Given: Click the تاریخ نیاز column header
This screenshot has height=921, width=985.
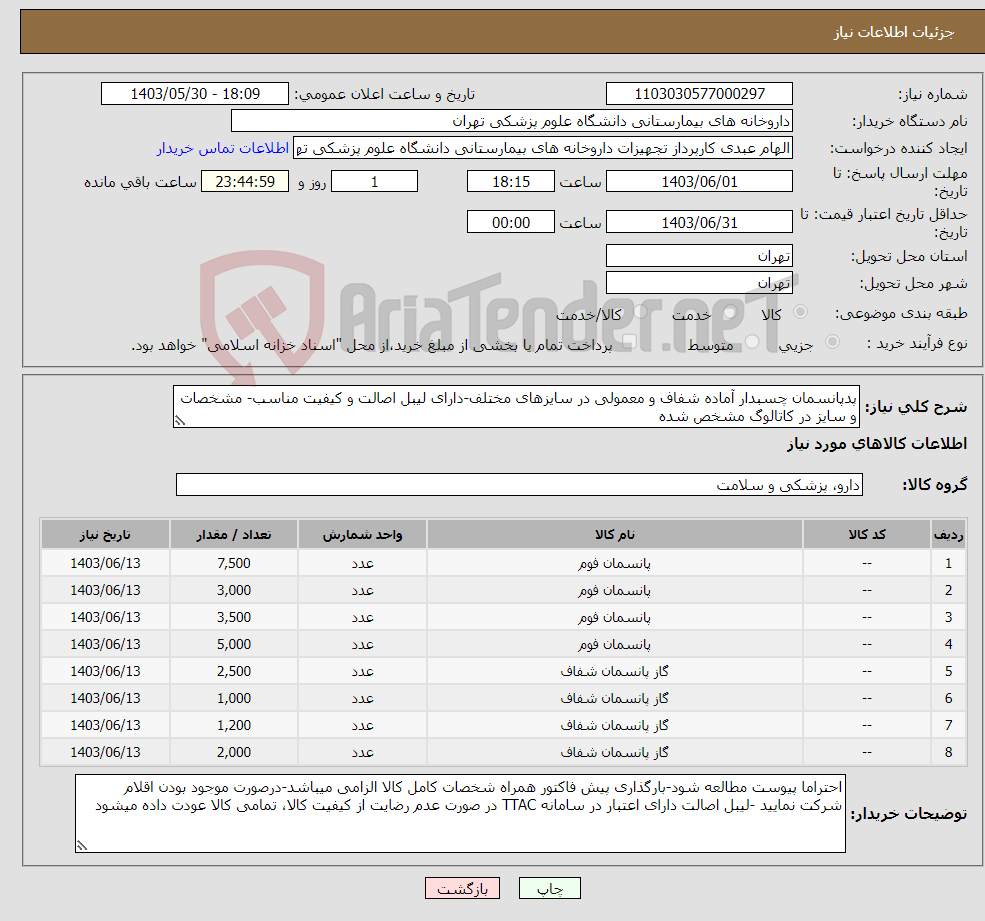Looking at the screenshot, I should 106,535.
